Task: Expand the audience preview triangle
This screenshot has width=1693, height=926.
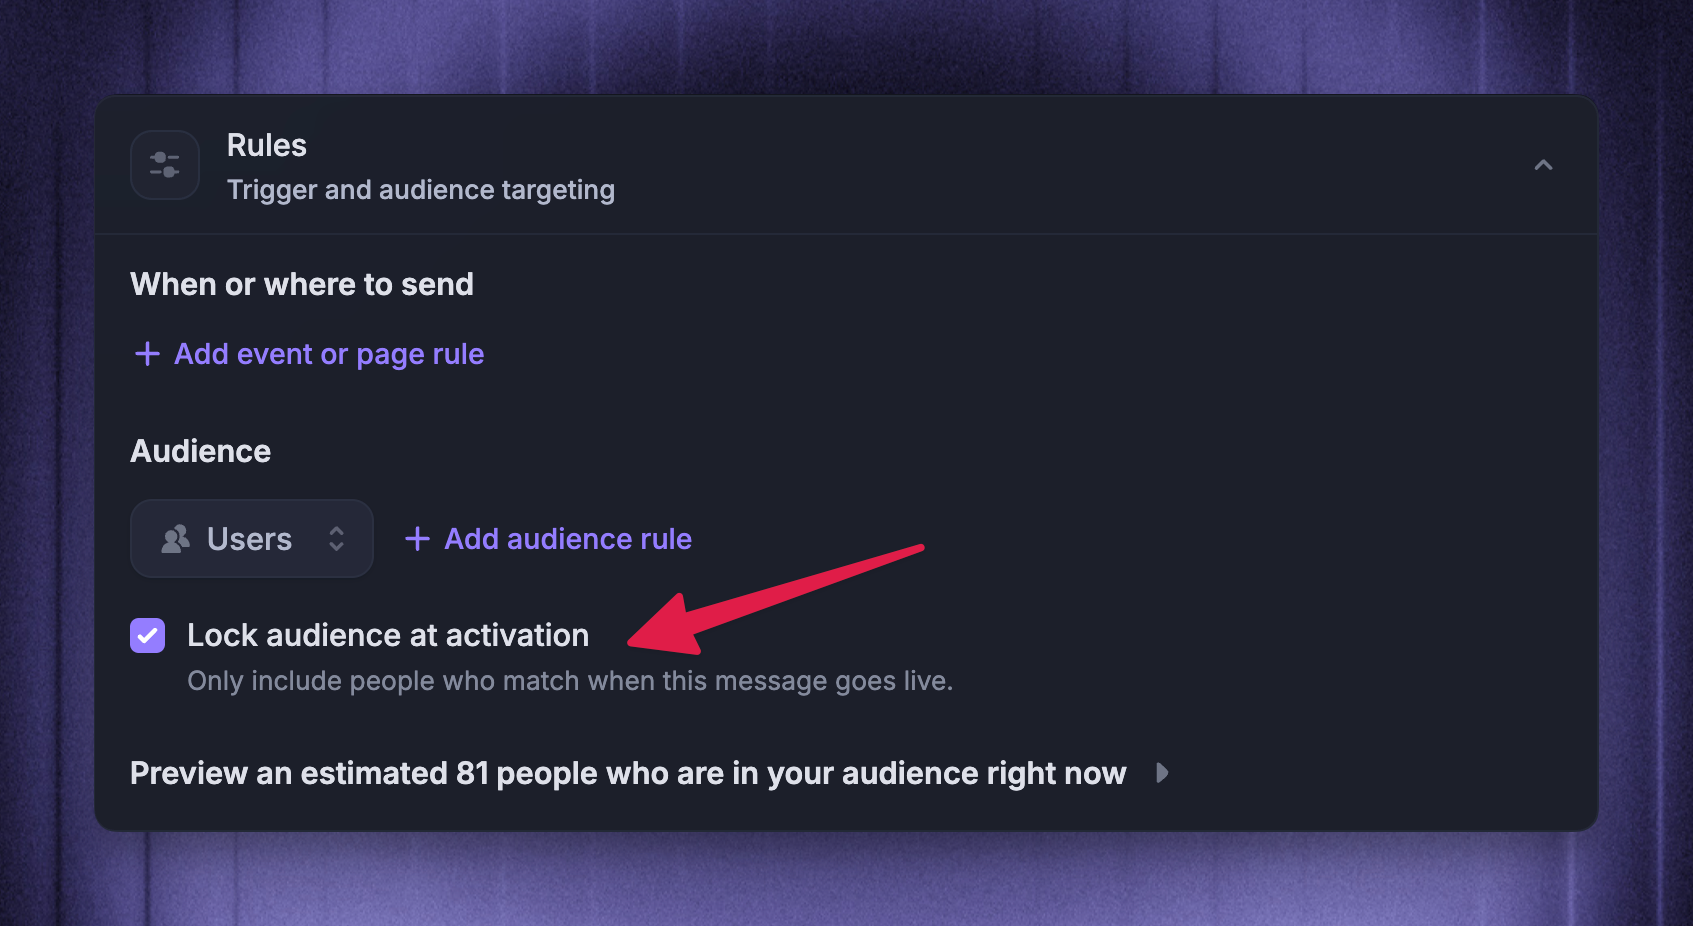Action: [x=1162, y=773]
